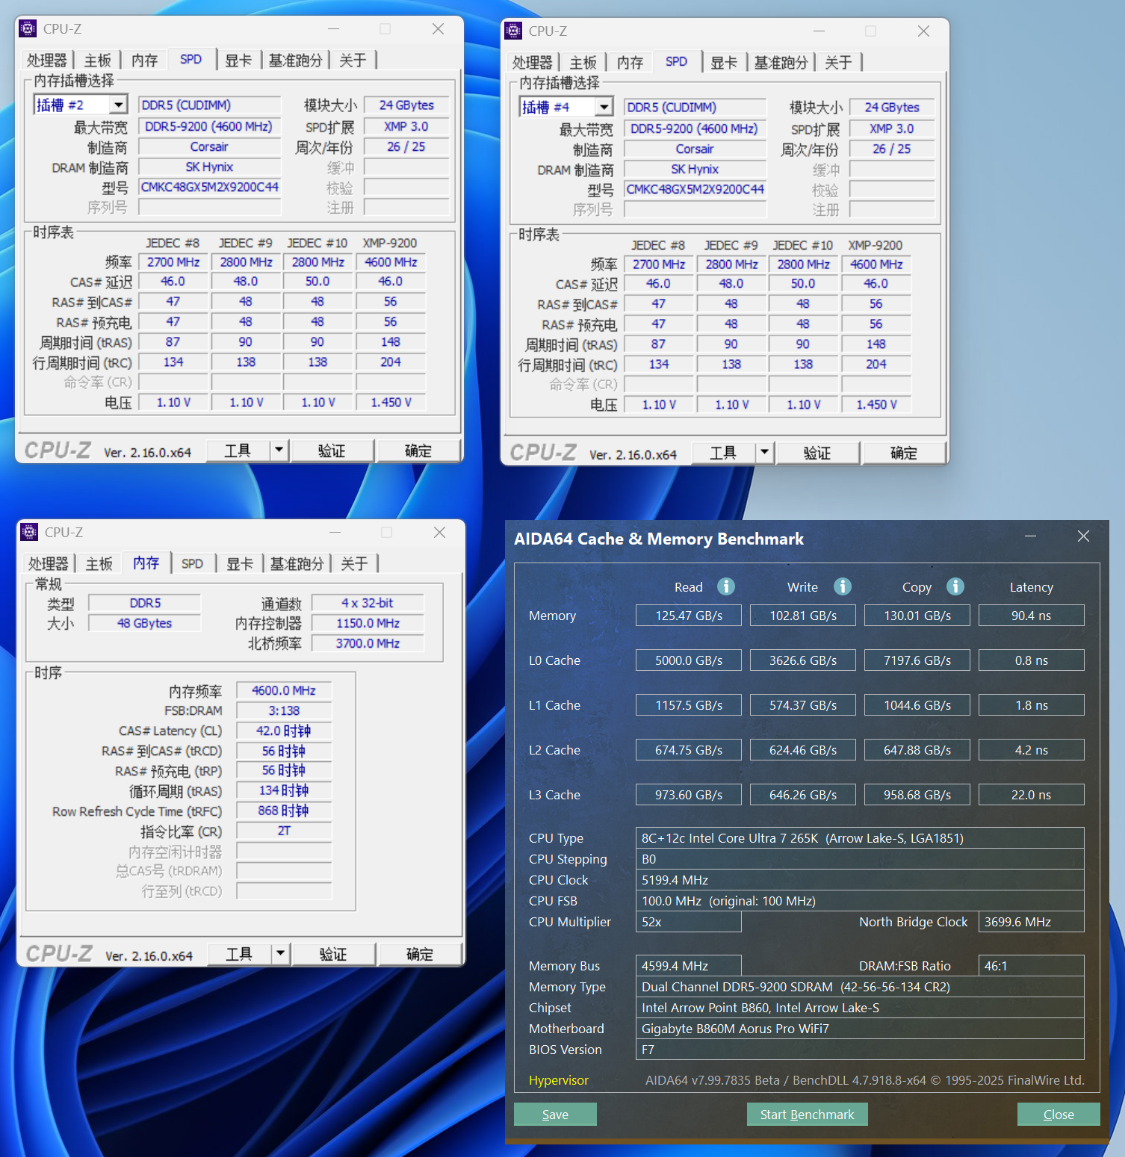Click Memory Write value 102.81 GB/s
This screenshot has width=1125, height=1157.
coord(803,615)
